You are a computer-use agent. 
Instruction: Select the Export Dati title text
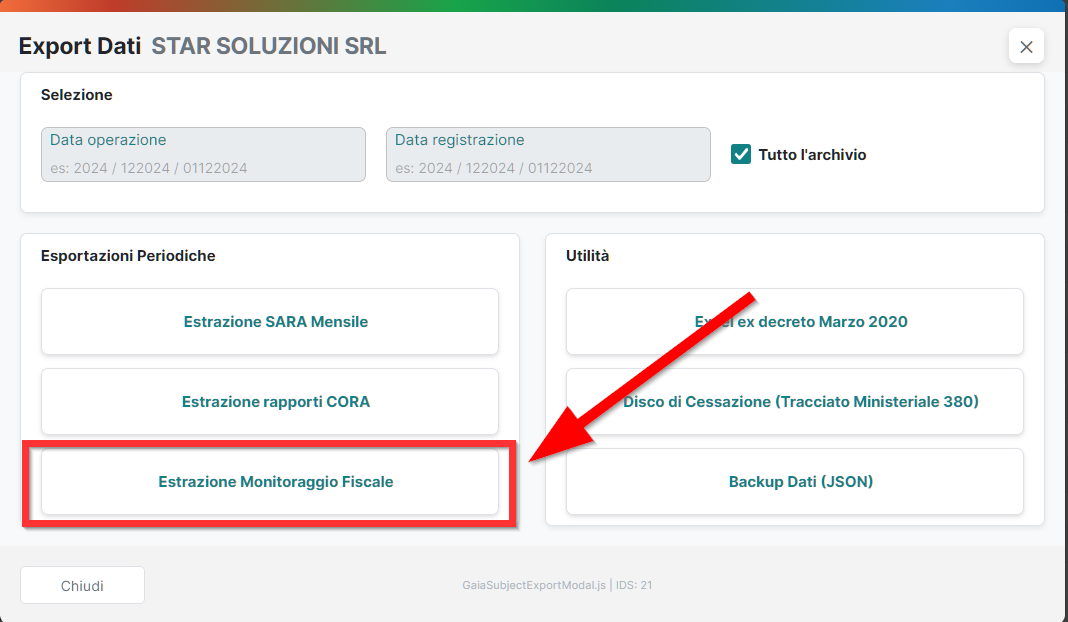click(x=80, y=46)
